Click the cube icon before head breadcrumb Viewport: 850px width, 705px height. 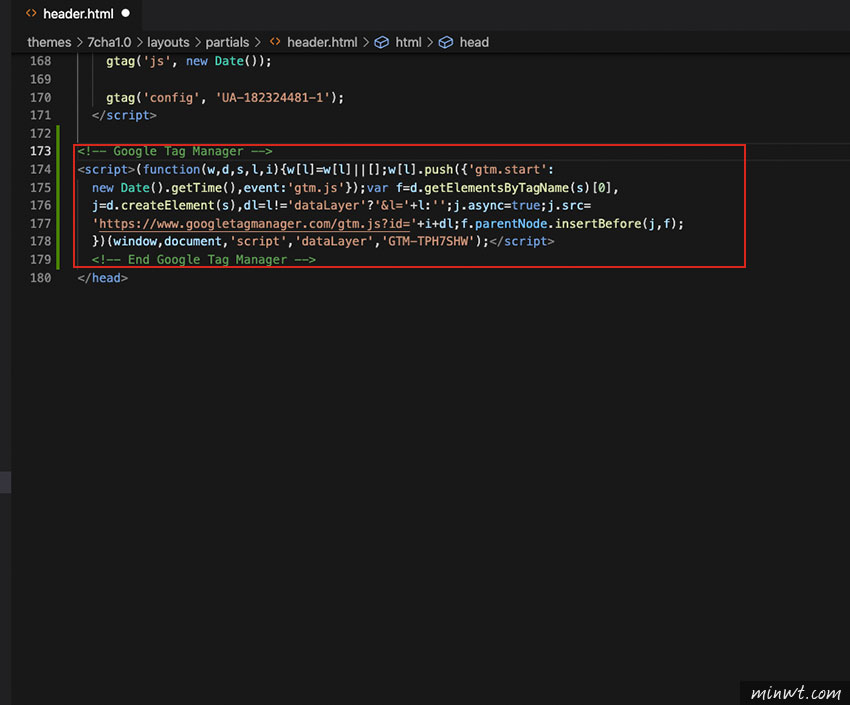click(x=446, y=42)
